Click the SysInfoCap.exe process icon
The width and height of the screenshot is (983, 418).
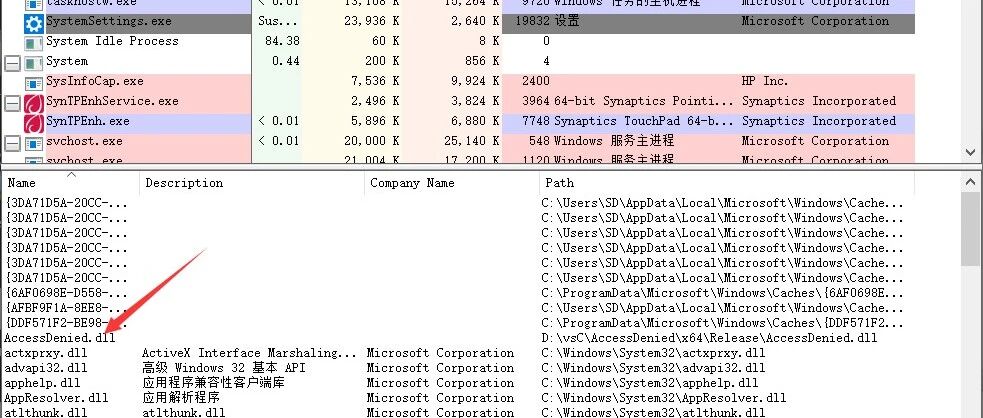[33, 82]
